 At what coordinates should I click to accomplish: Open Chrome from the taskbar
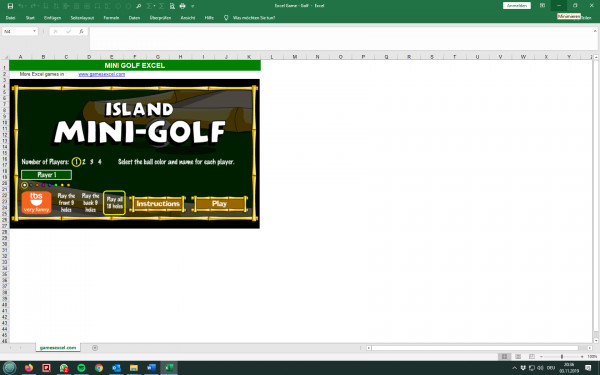[99, 368]
